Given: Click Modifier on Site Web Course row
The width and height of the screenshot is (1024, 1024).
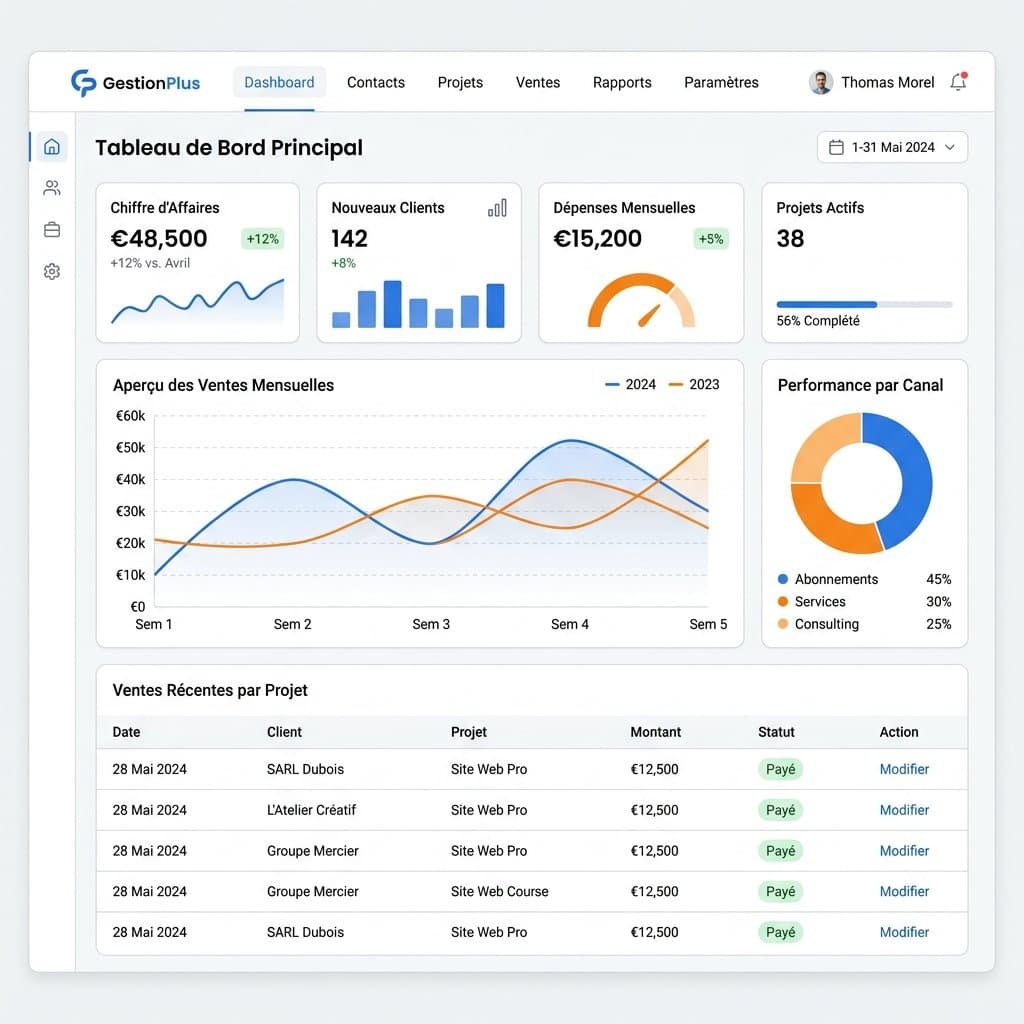Looking at the screenshot, I should click(904, 891).
